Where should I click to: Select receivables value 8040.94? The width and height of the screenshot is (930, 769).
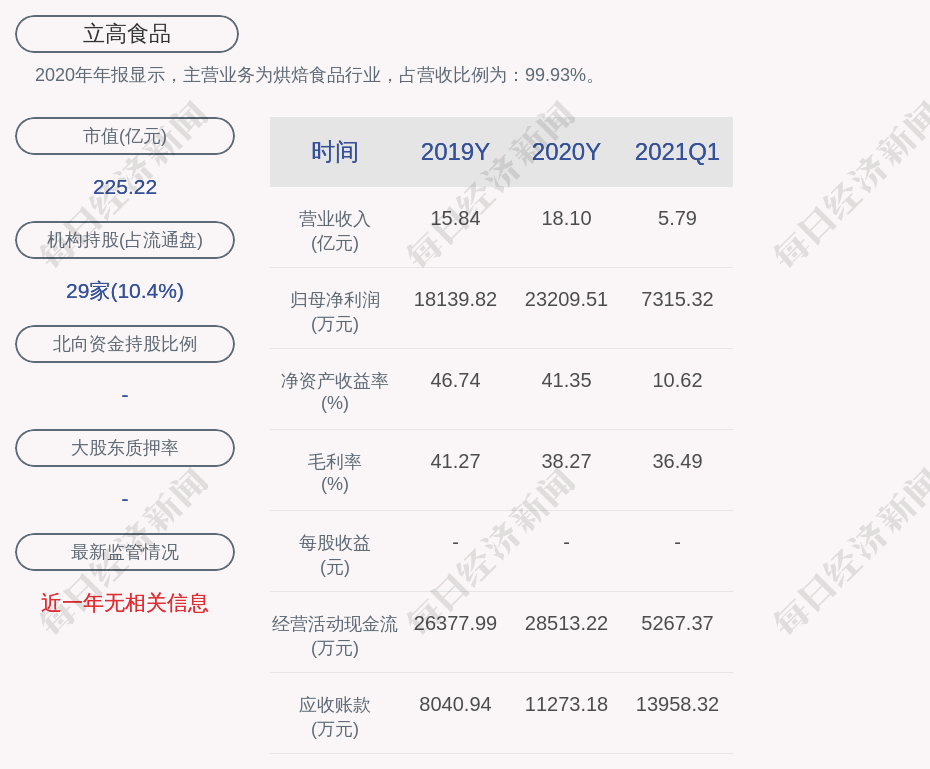coord(455,704)
